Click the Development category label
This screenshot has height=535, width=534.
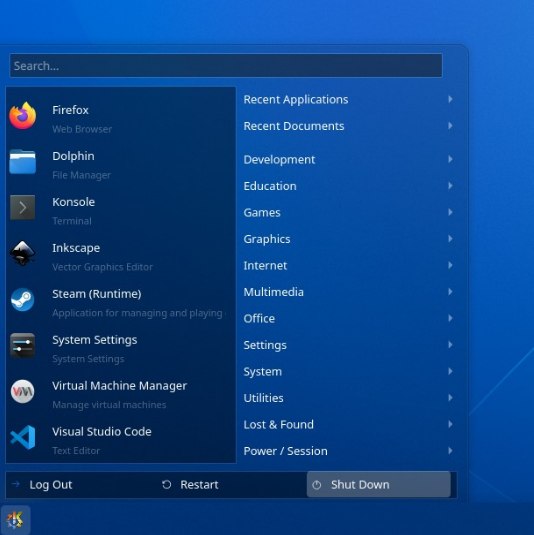click(x=279, y=160)
